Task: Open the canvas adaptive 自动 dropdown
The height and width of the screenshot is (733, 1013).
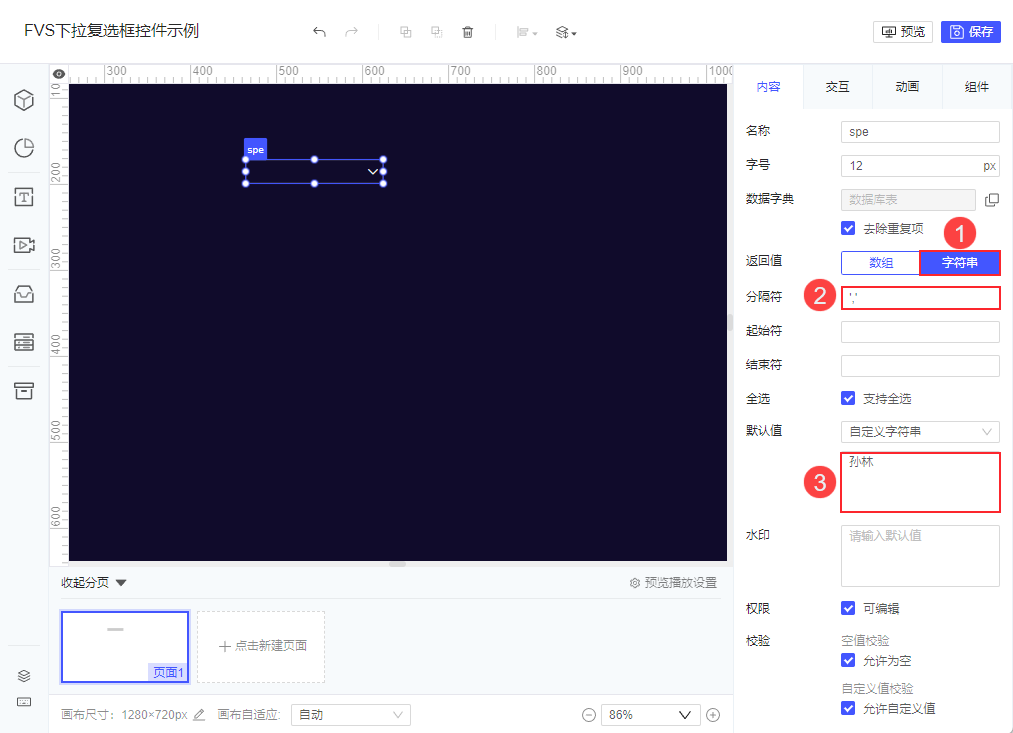Action: pos(351,715)
